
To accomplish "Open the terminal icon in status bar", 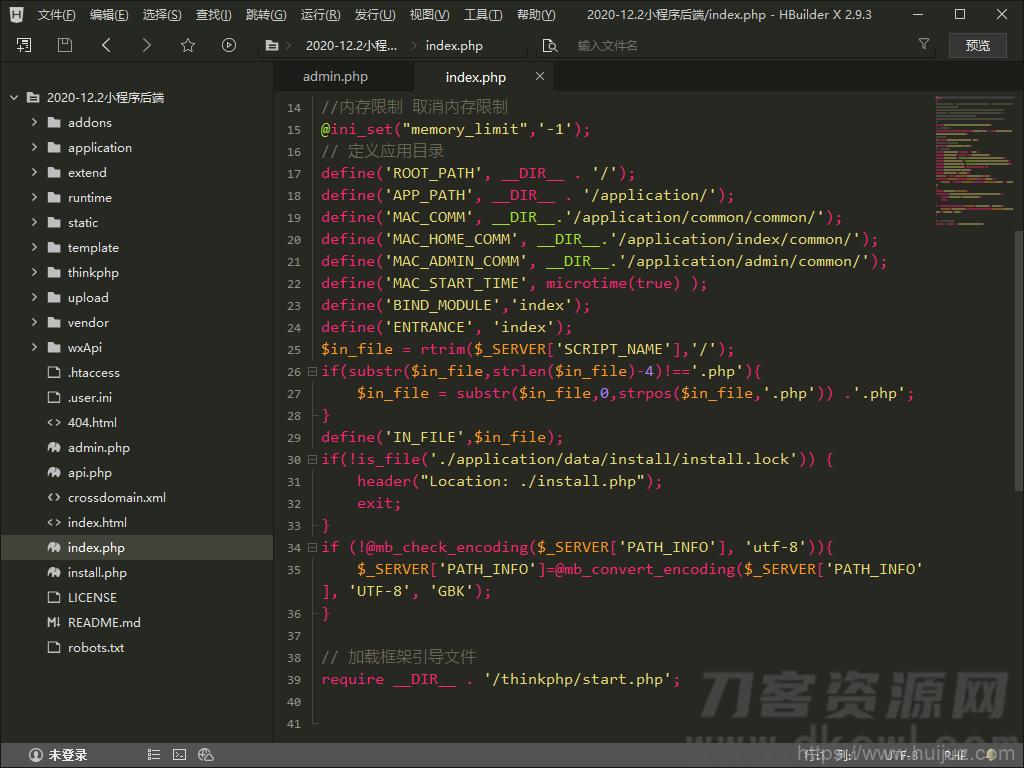I will click(x=180, y=755).
